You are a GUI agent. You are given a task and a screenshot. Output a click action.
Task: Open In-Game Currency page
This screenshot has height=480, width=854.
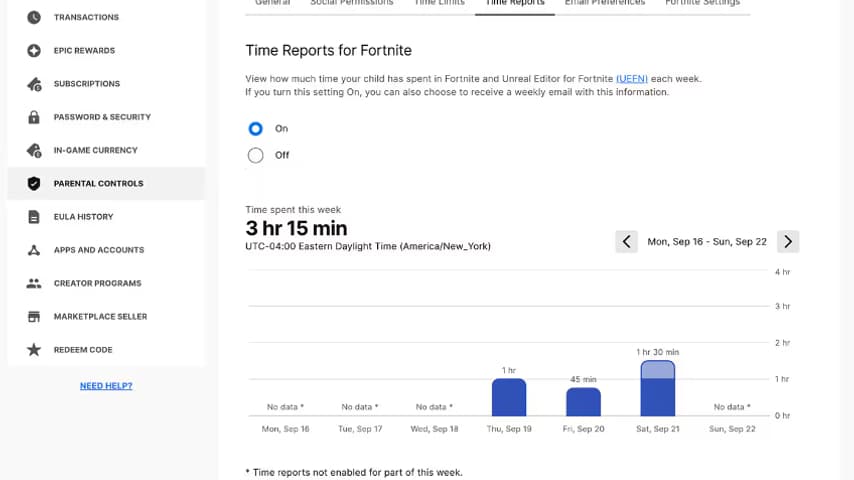tap(107, 150)
